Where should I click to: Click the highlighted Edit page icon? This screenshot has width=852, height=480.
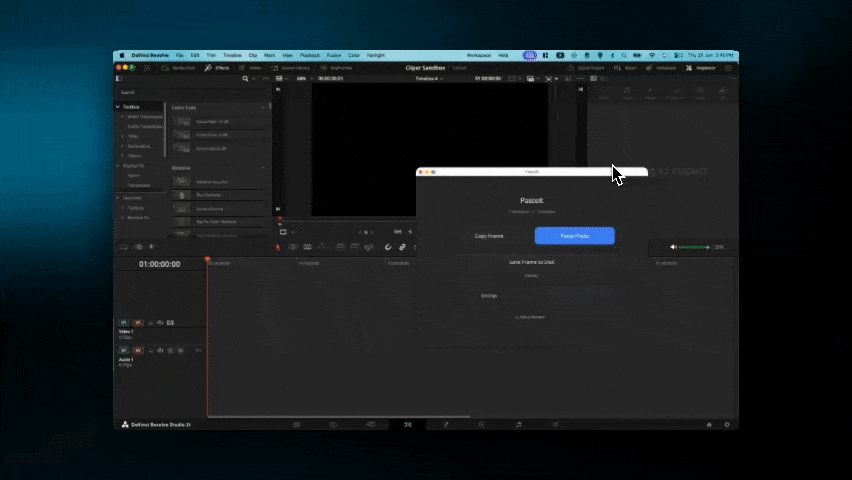(408, 425)
